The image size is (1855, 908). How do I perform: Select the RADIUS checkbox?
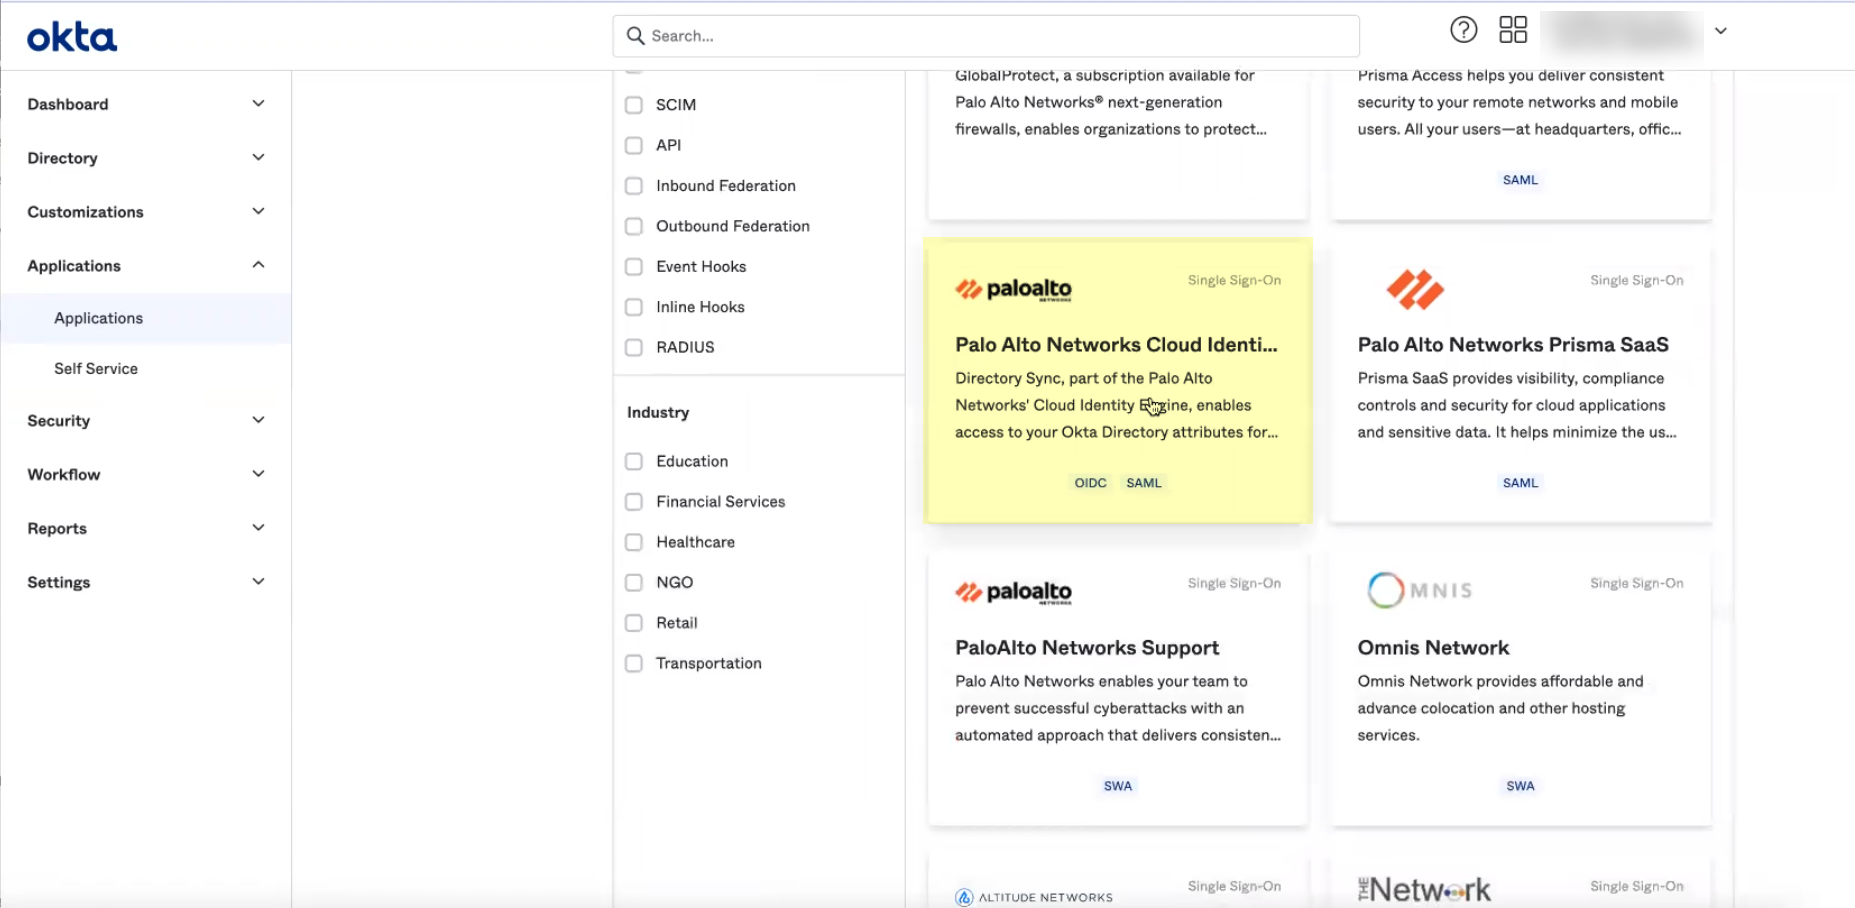[633, 347]
